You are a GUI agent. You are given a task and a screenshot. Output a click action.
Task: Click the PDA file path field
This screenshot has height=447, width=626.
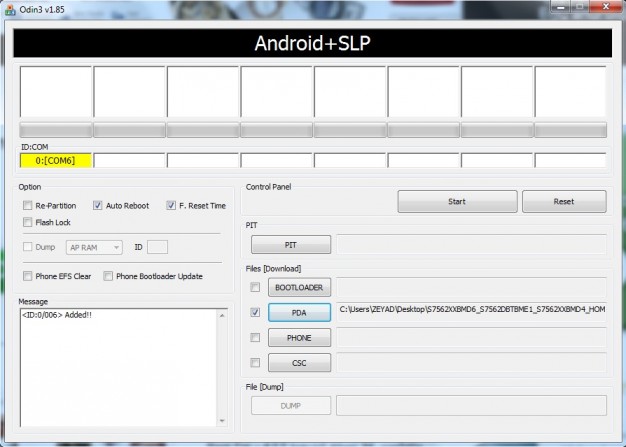coord(471,310)
